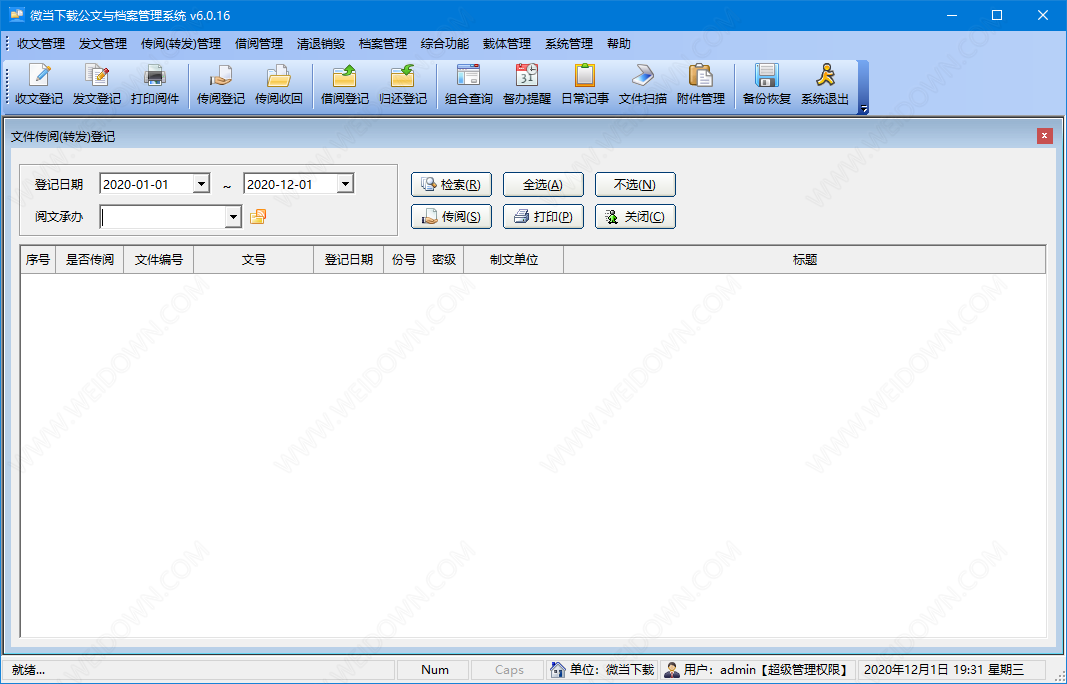Click the 归还登记 toolbar icon

coord(403,84)
